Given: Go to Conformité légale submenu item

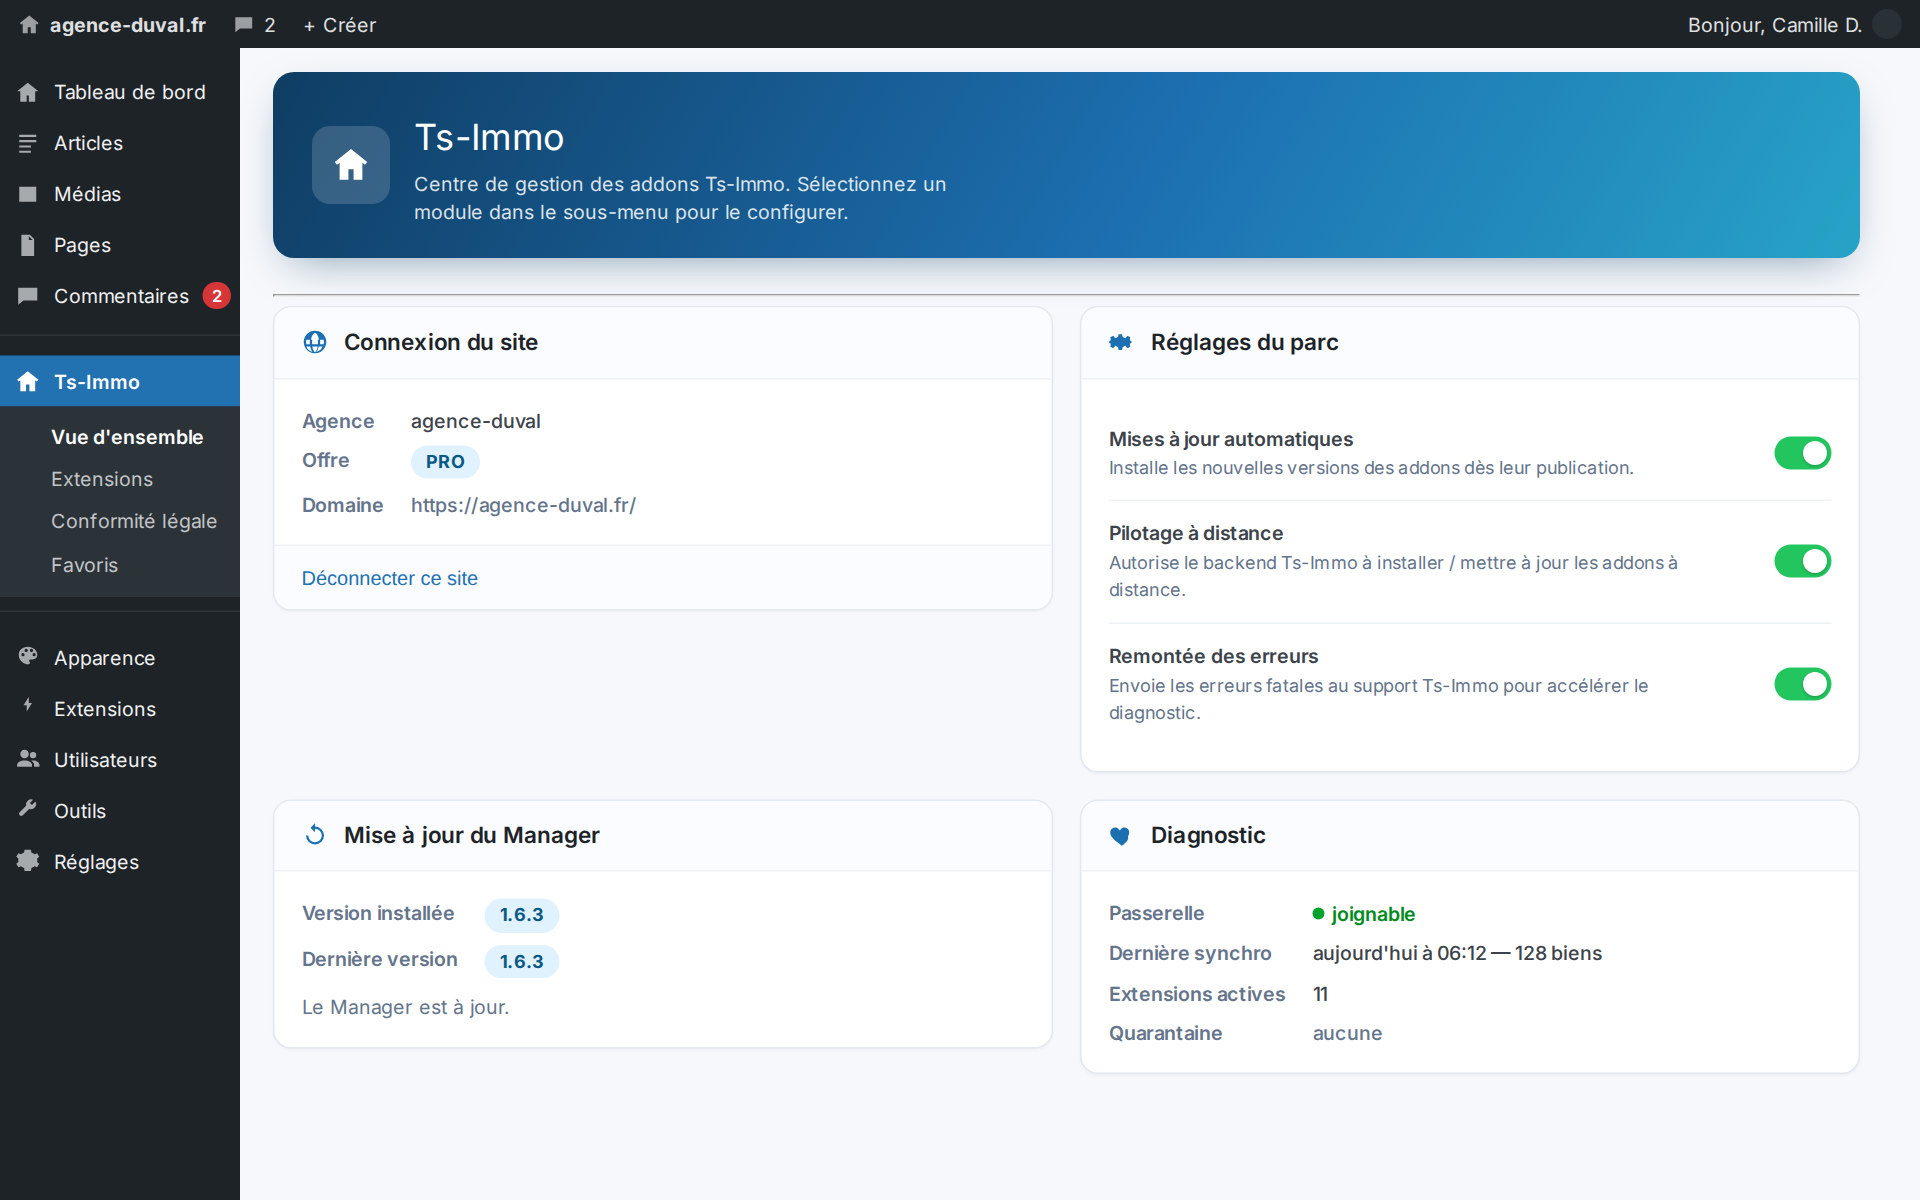Looking at the screenshot, I should pyautogui.click(x=134, y=521).
